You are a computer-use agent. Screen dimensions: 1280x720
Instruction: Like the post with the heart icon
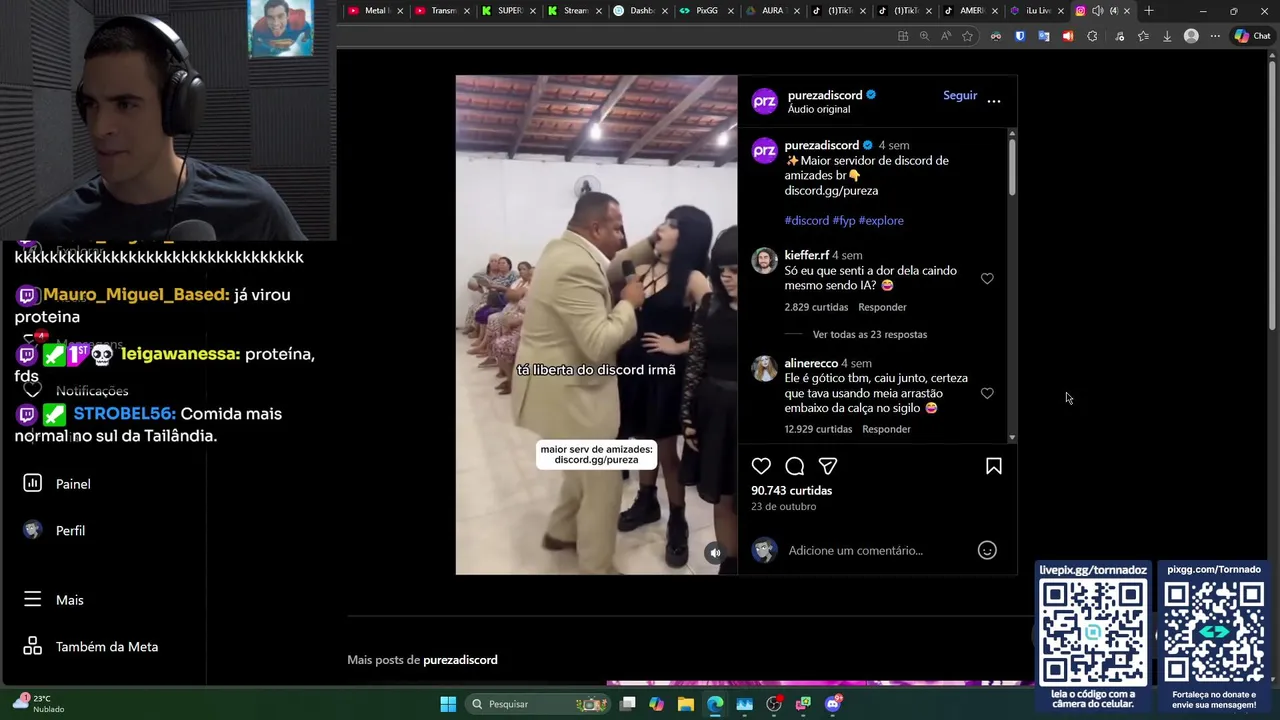[x=761, y=466]
